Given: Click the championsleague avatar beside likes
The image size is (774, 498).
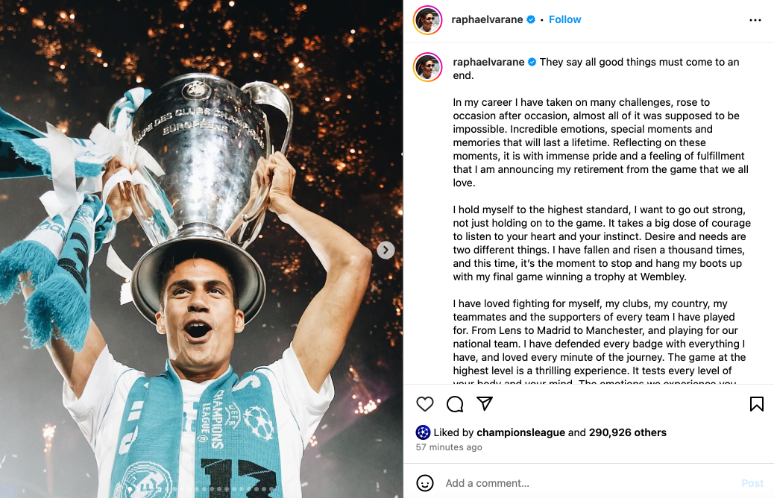Looking at the screenshot, I should click(x=423, y=433).
